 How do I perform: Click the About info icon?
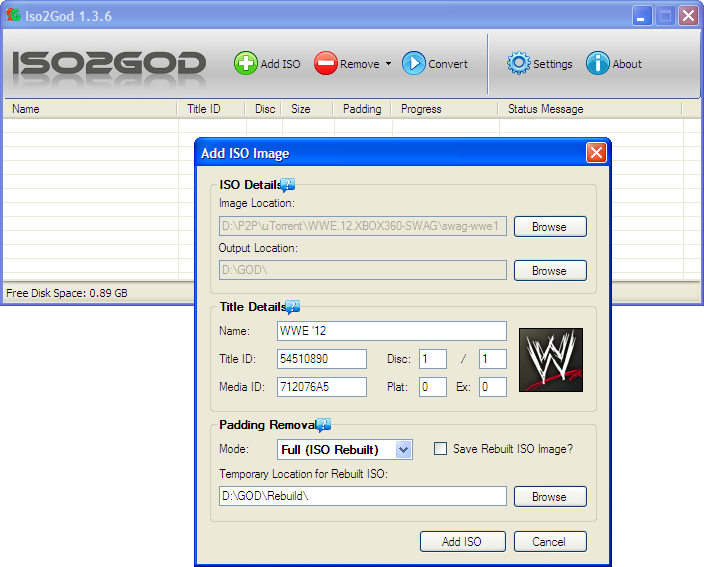[598, 64]
